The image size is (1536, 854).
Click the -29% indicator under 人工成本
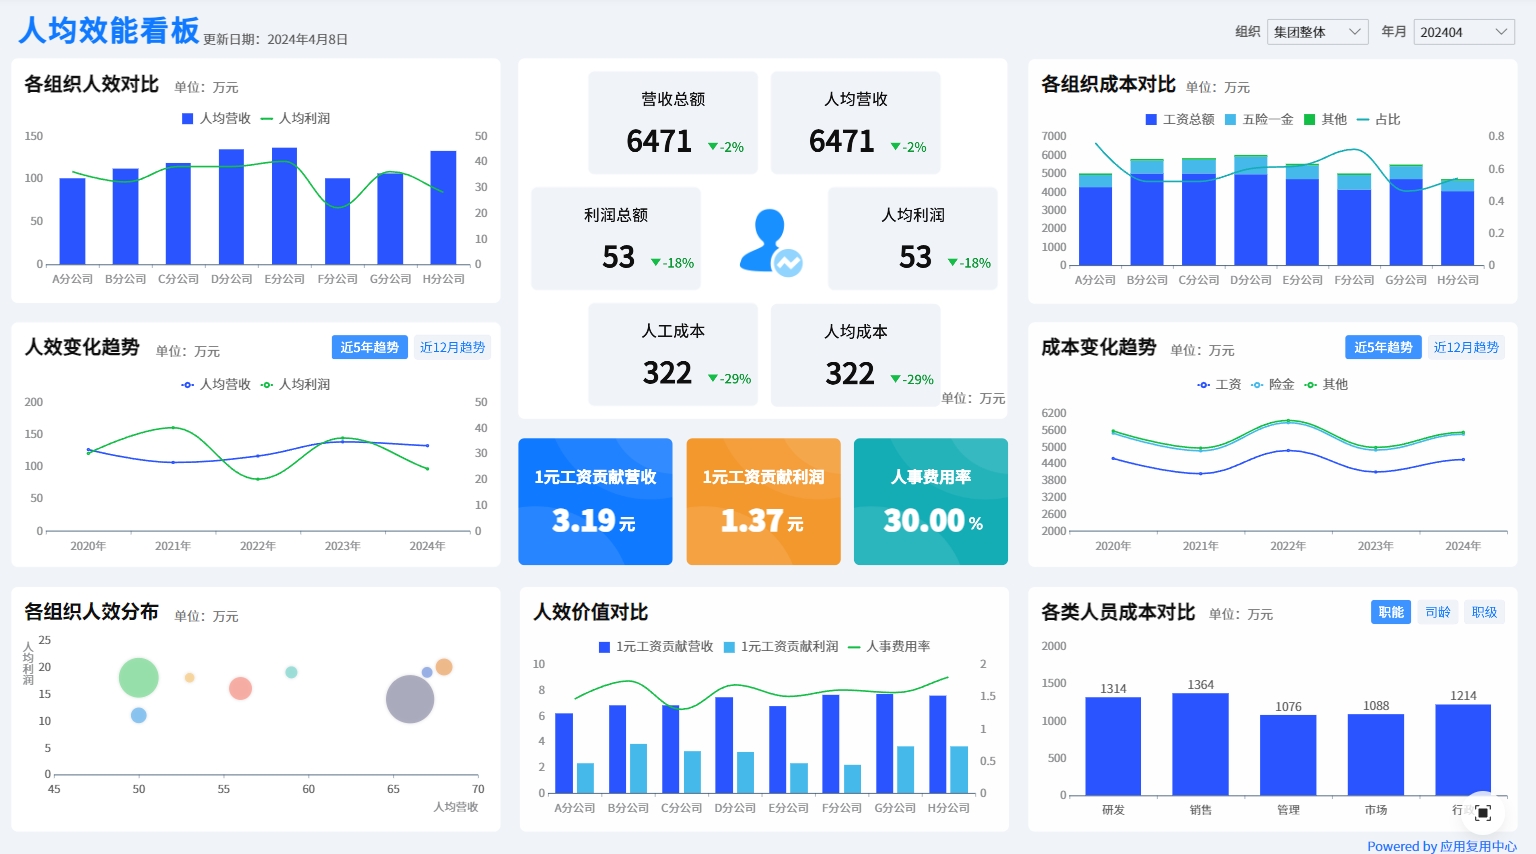coord(730,379)
